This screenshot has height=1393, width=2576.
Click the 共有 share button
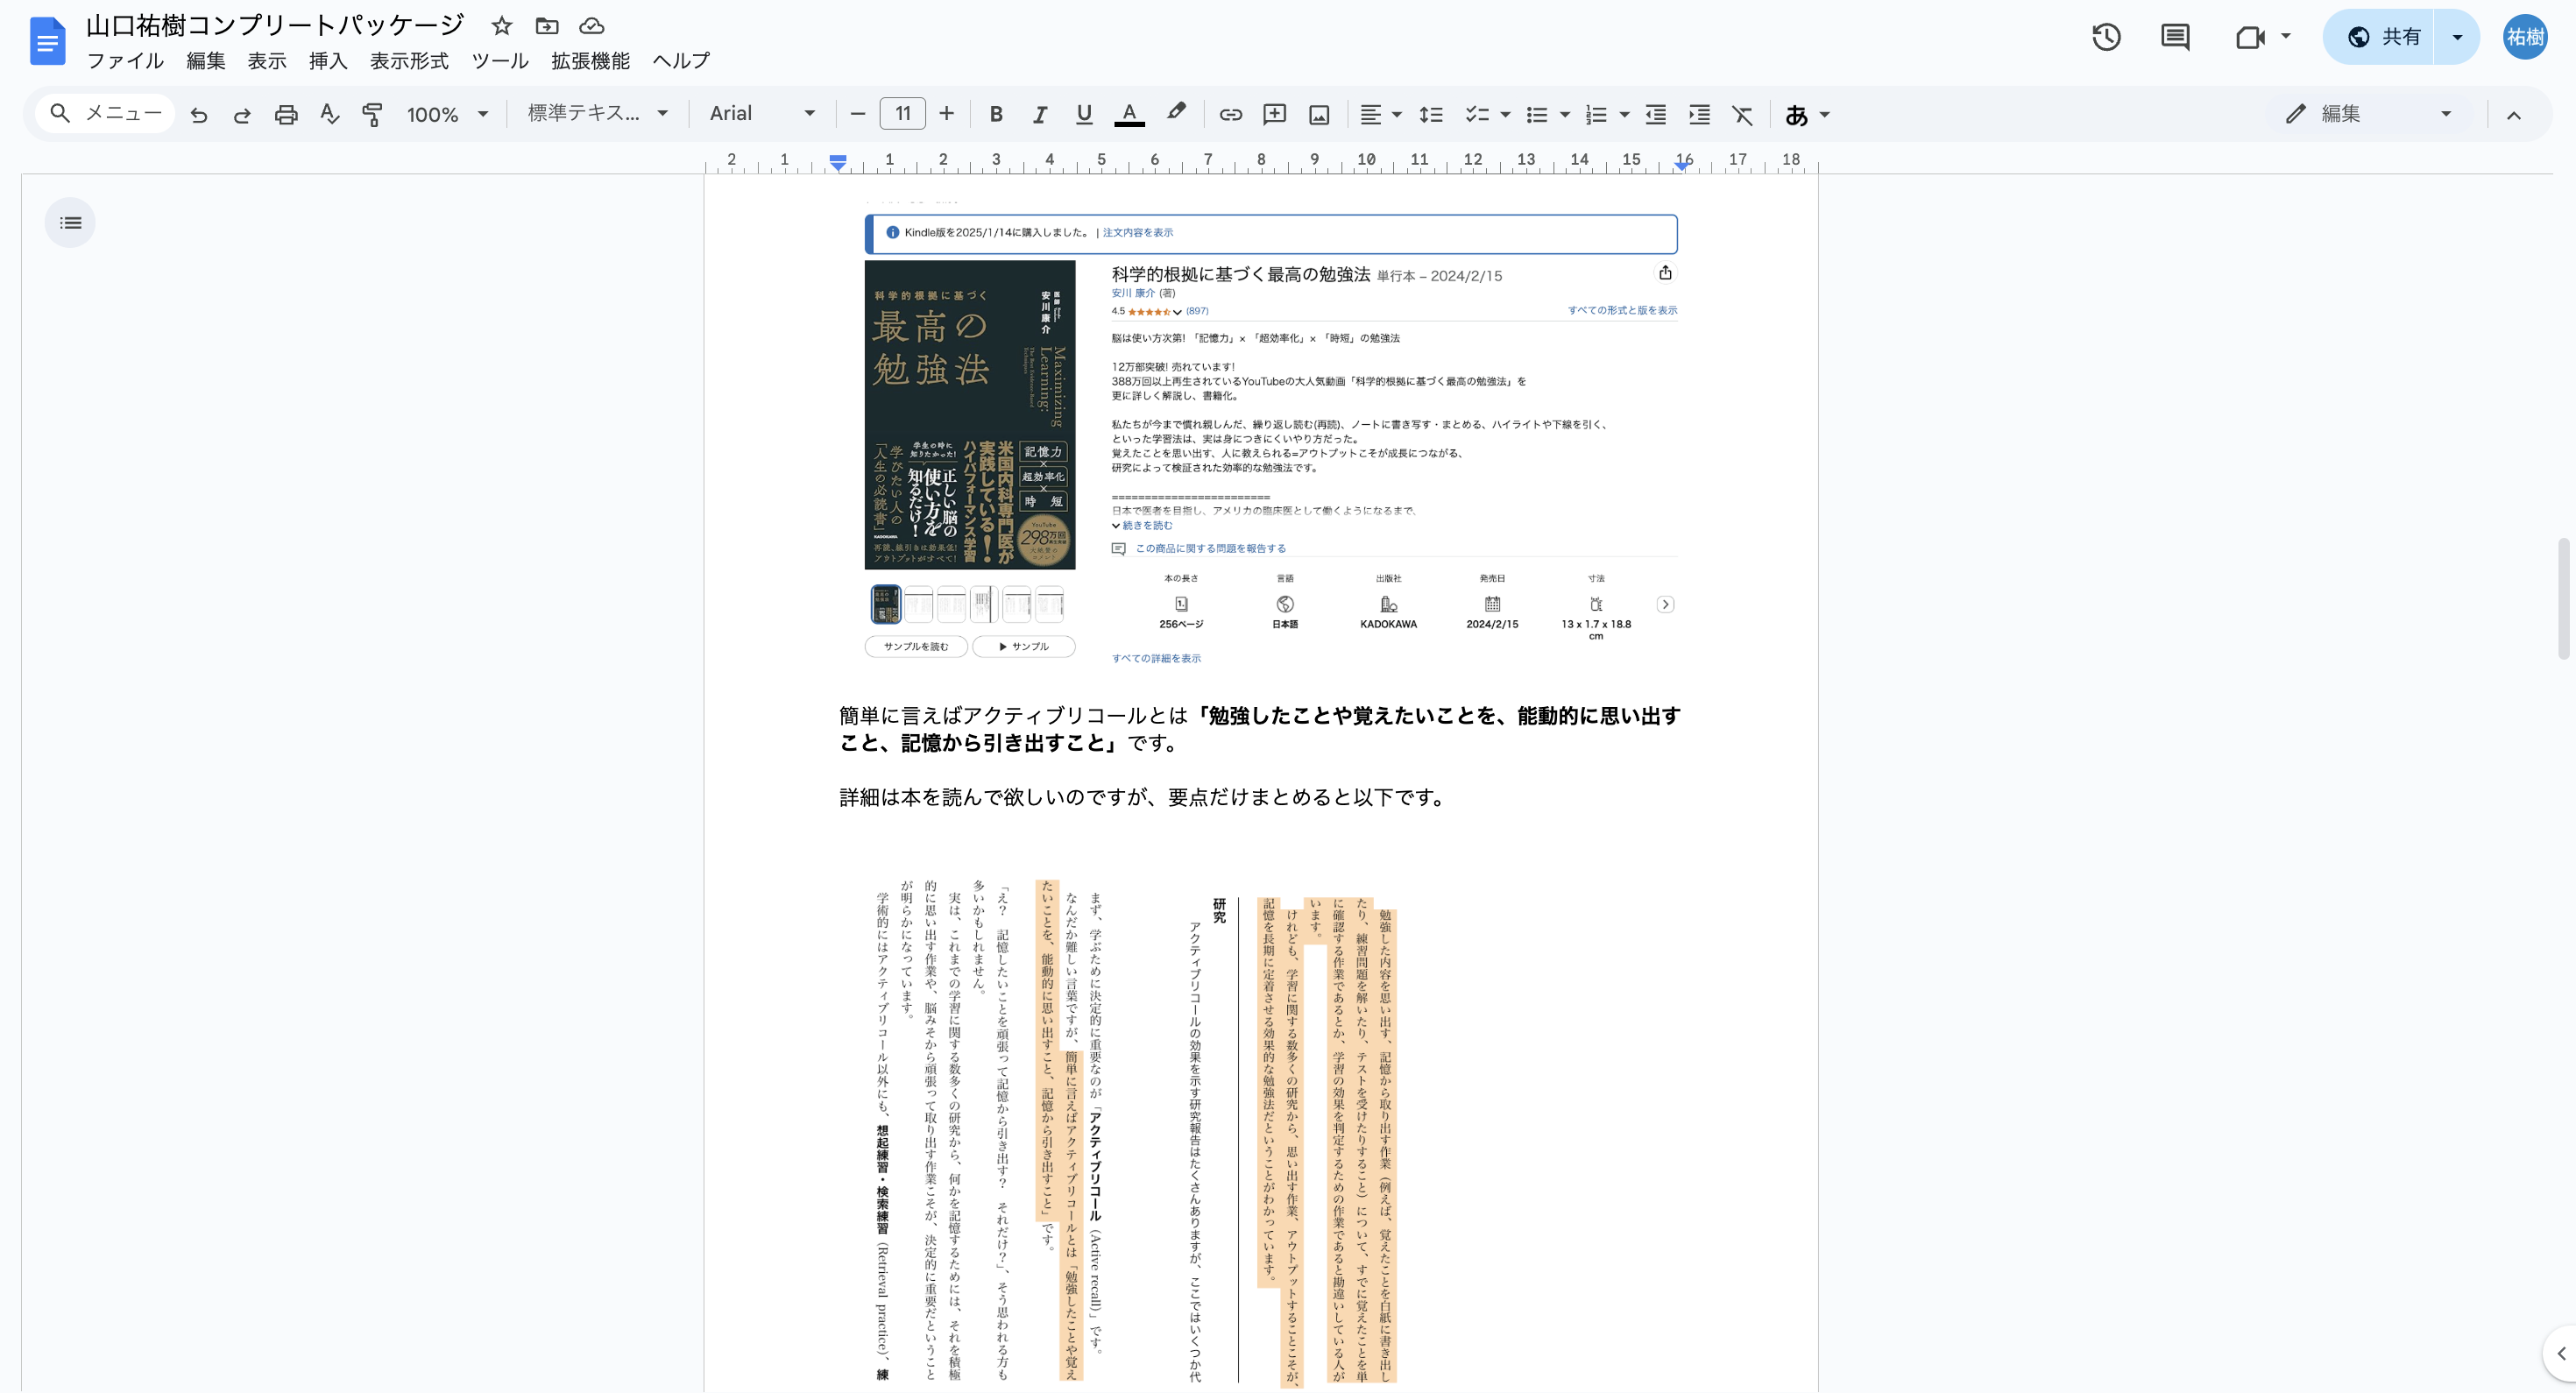[2384, 37]
